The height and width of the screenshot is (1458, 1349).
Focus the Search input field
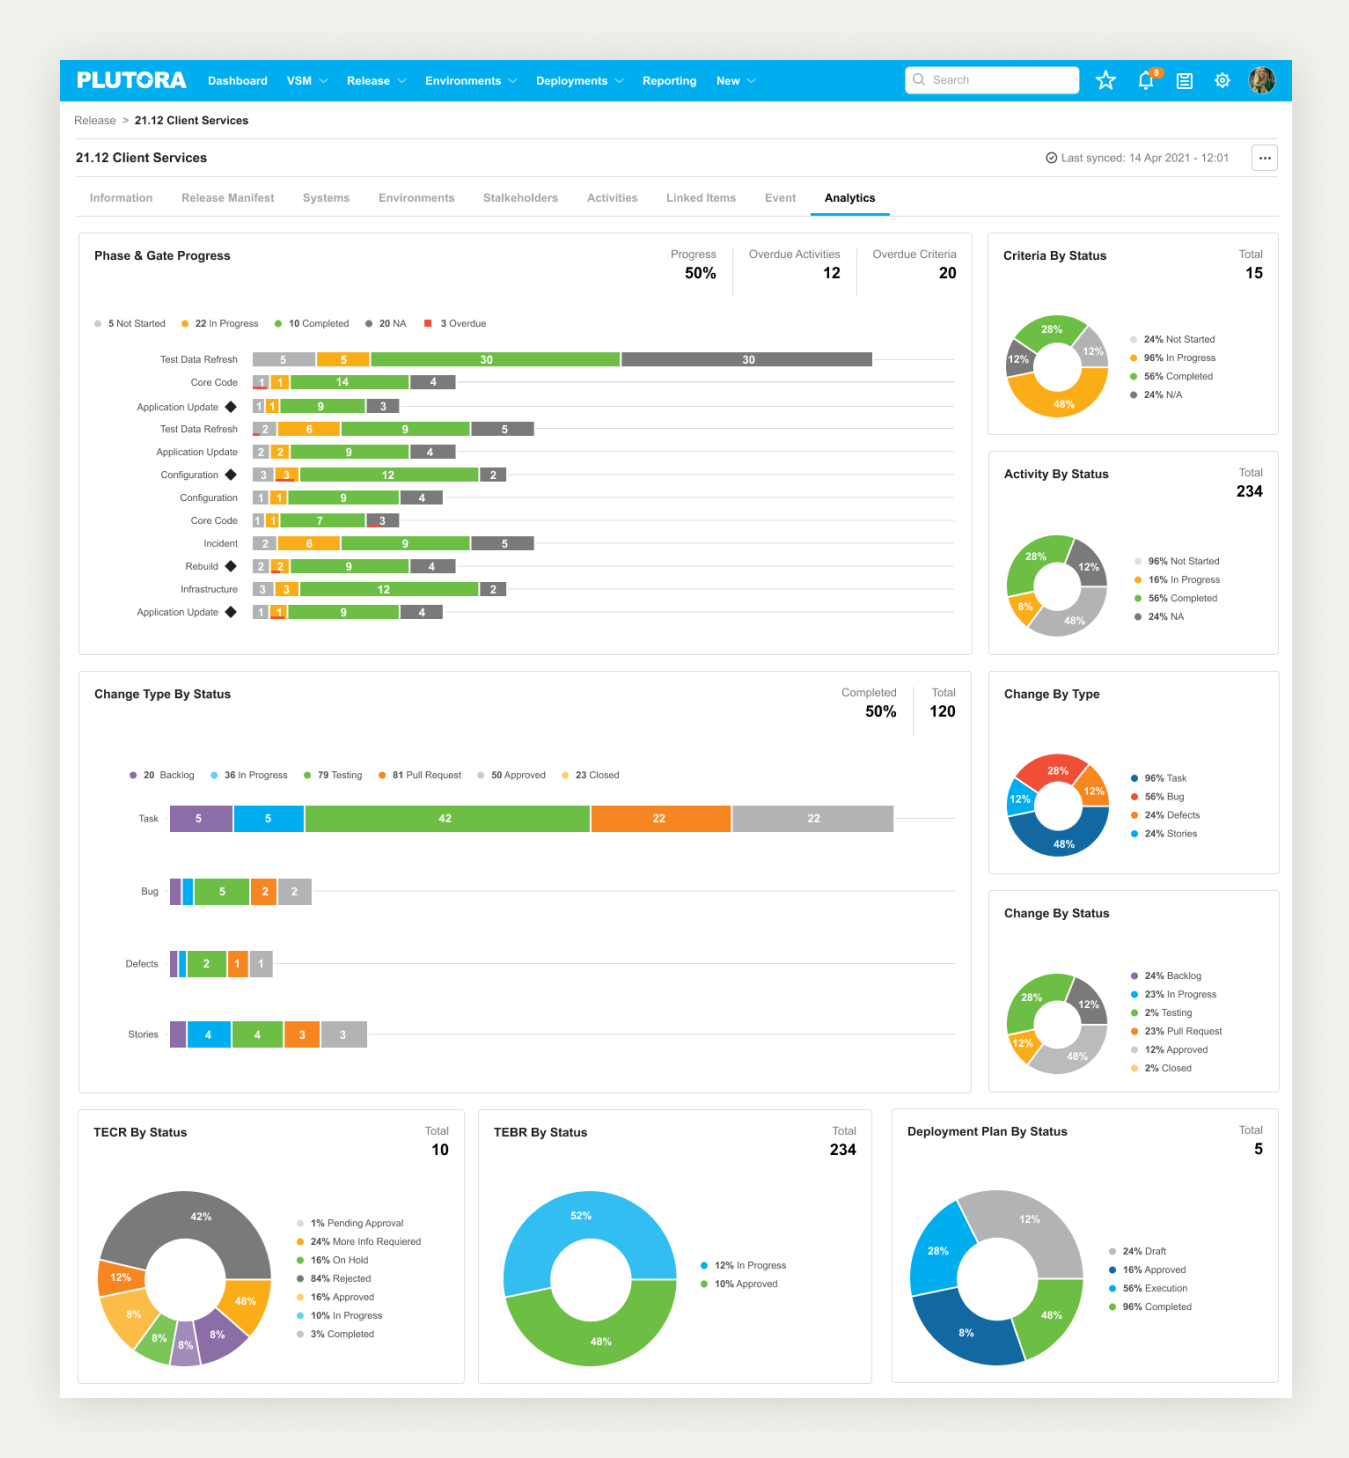point(992,80)
